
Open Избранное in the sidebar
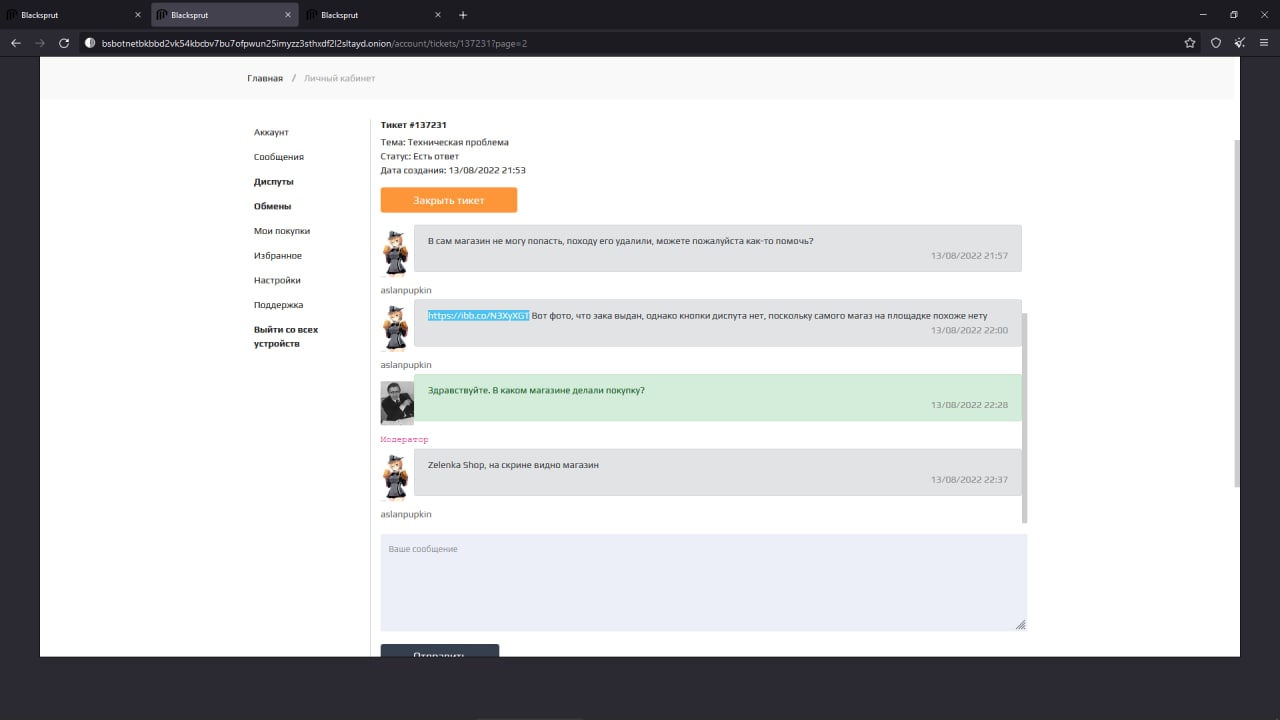(278, 256)
